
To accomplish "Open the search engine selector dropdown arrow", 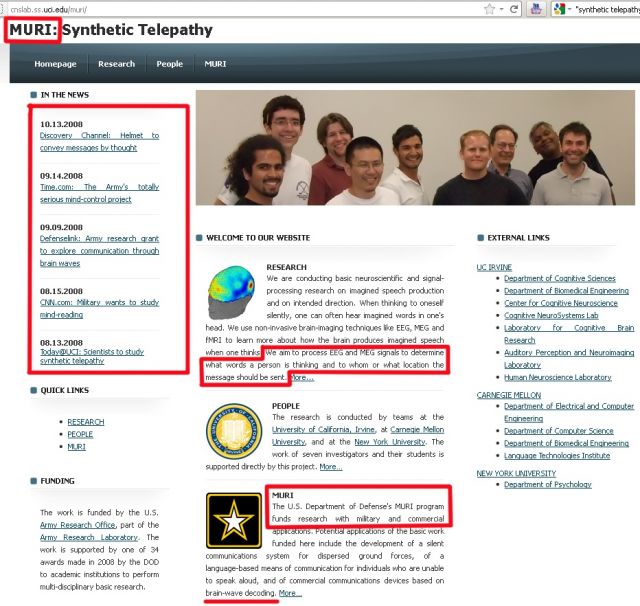I will tap(569, 9).
